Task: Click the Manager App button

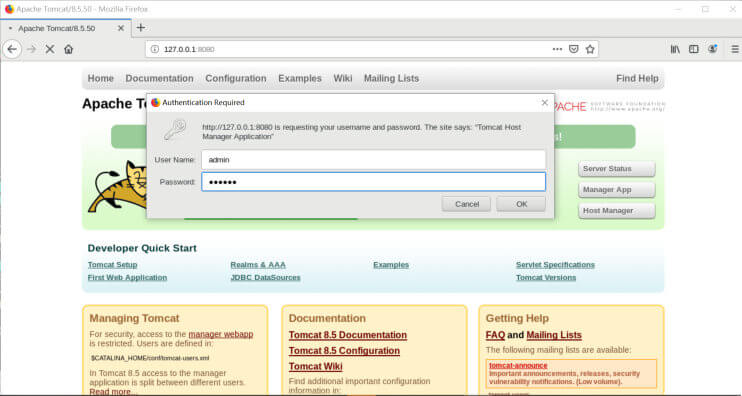Action: (x=617, y=190)
